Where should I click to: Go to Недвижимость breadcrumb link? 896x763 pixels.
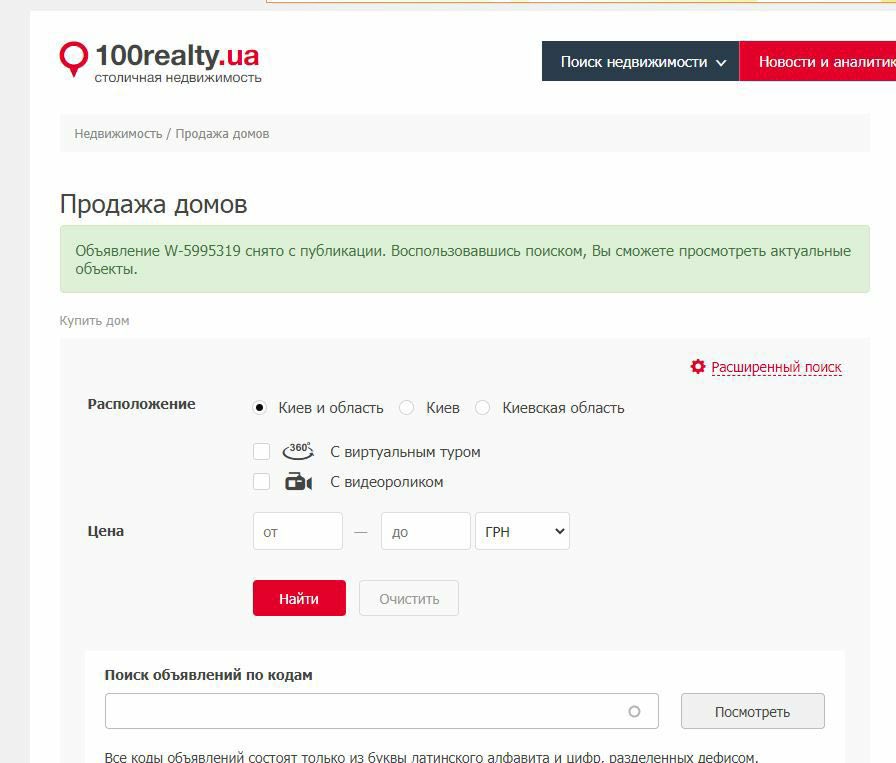click(118, 134)
